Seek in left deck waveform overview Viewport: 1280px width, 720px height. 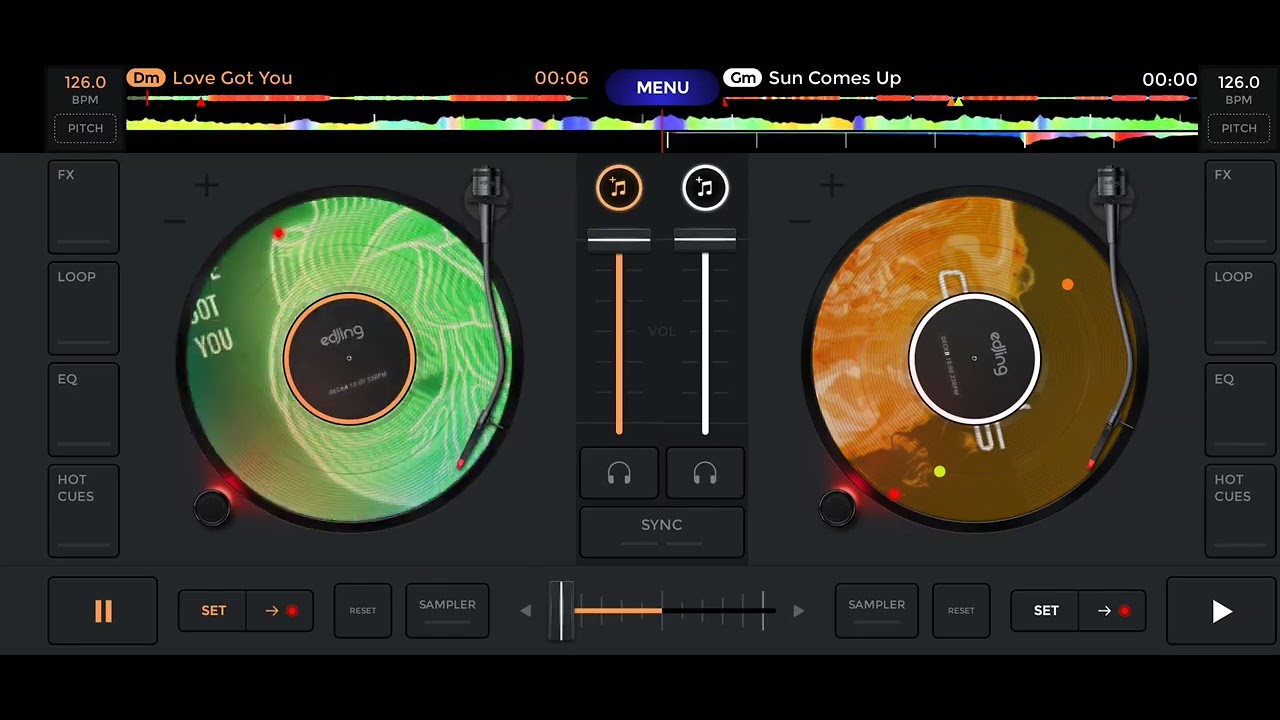click(357, 99)
